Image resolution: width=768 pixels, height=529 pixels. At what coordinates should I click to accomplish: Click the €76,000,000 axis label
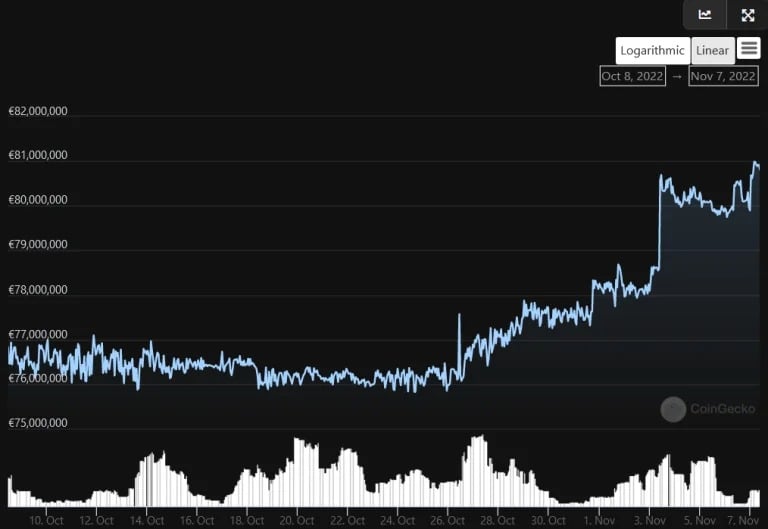(38, 378)
